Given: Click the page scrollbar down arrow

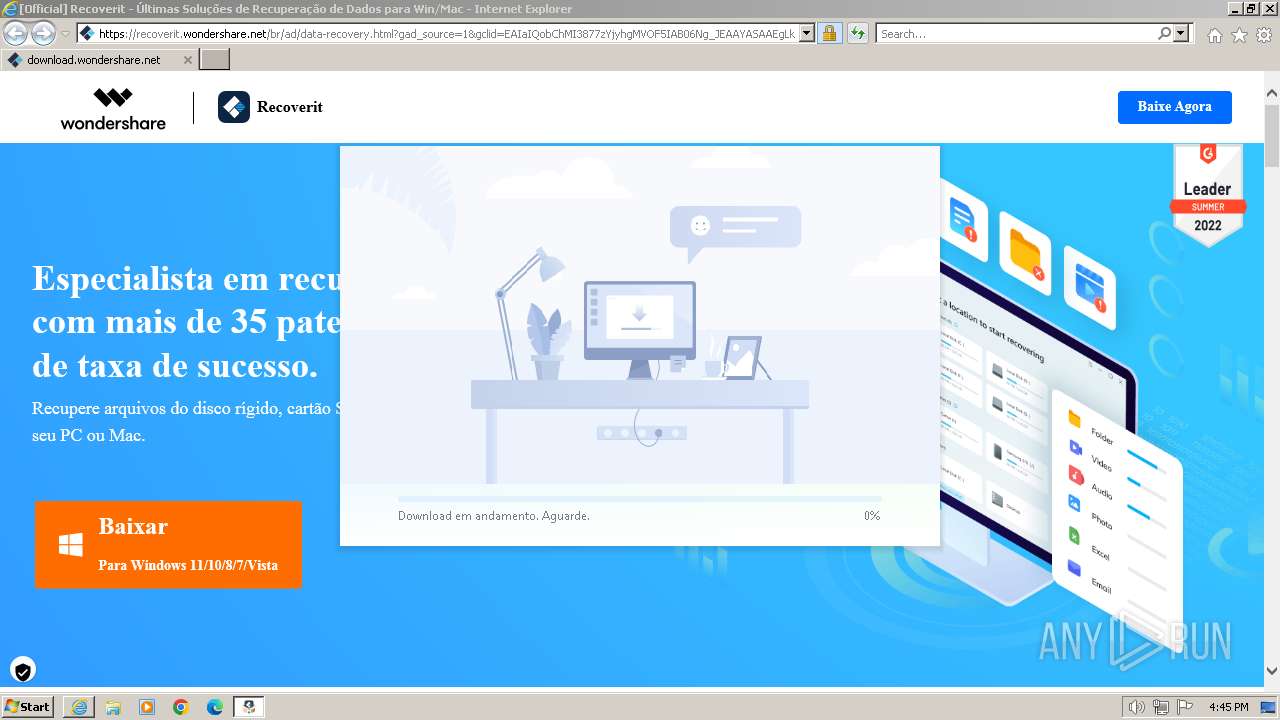Looking at the screenshot, I should [x=1272, y=671].
